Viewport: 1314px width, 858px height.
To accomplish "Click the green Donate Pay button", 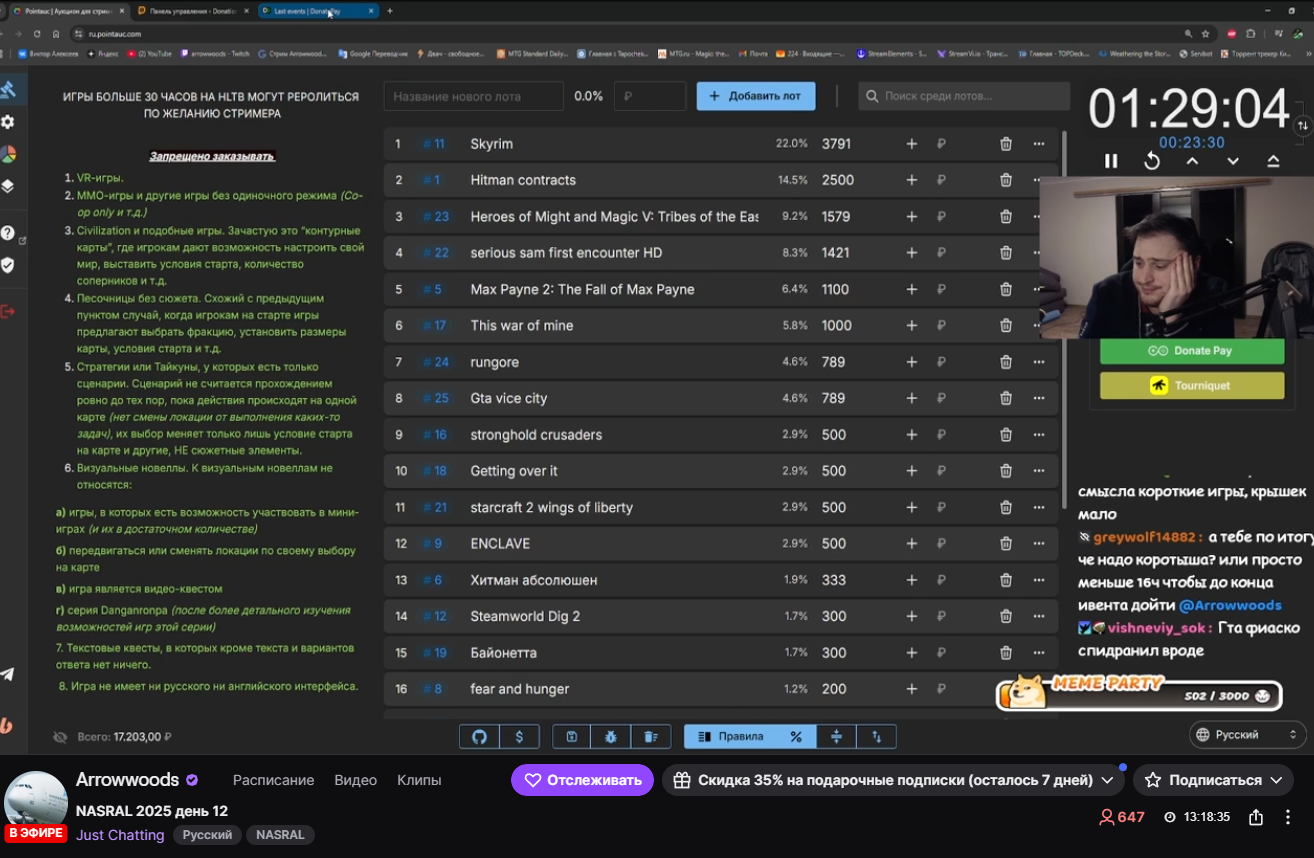I will (1192, 351).
